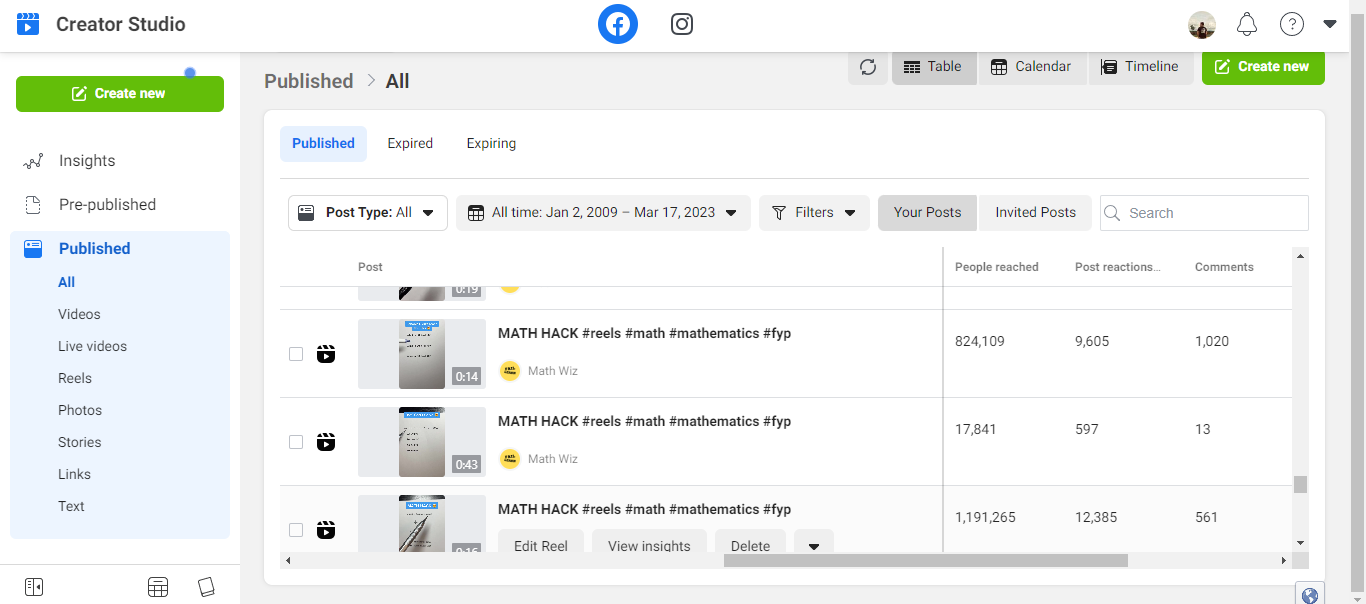Click the horizontal scrollbar right arrow
Image resolution: width=1366 pixels, height=604 pixels.
[x=1285, y=561]
